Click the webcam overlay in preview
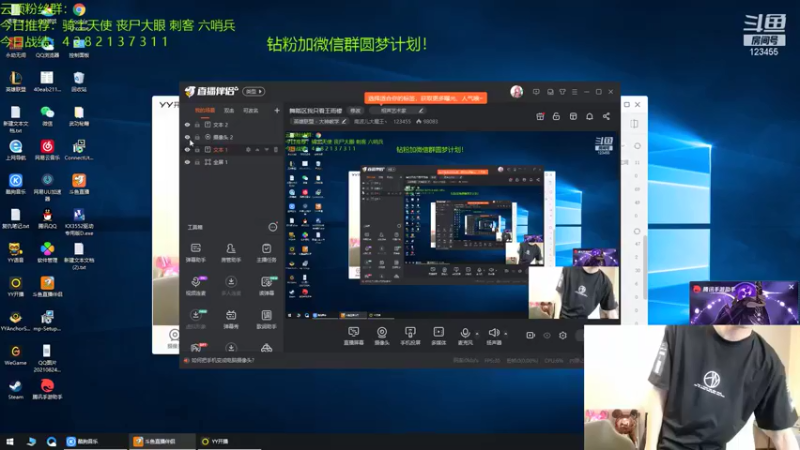Viewport: 800px width, 450px height. (x=573, y=293)
